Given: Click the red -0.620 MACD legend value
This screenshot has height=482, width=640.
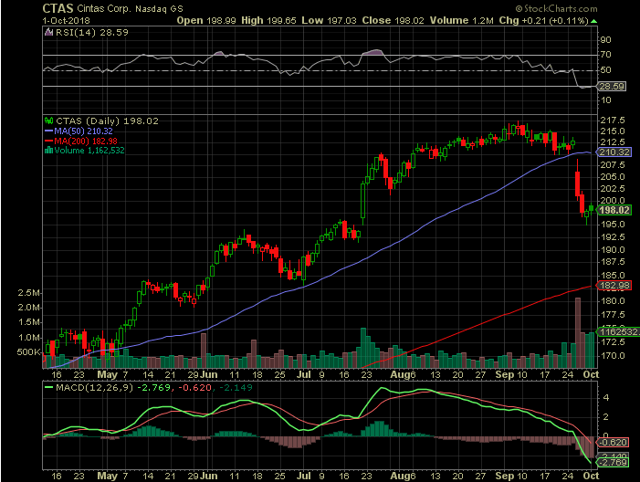Looking at the screenshot, I should pos(195,387).
